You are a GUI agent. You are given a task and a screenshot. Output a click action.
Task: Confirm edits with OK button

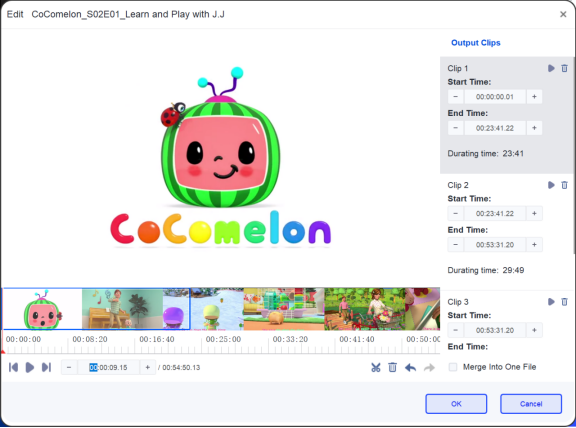456,404
